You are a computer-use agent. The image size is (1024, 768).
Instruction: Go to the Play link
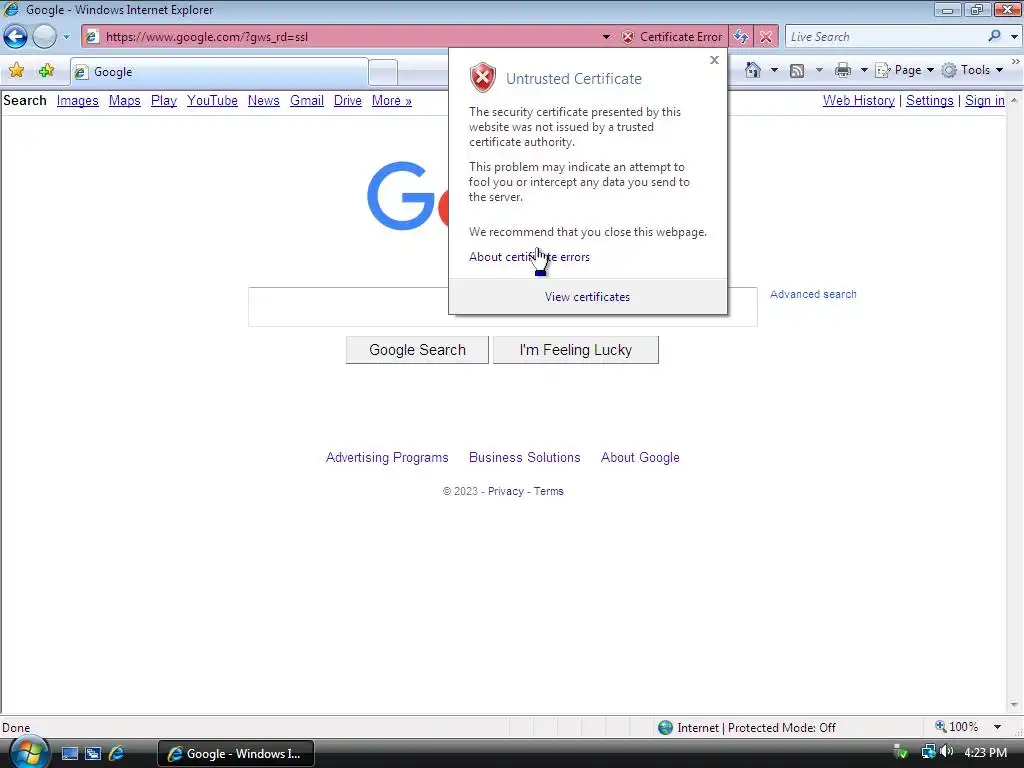click(164, 101)
